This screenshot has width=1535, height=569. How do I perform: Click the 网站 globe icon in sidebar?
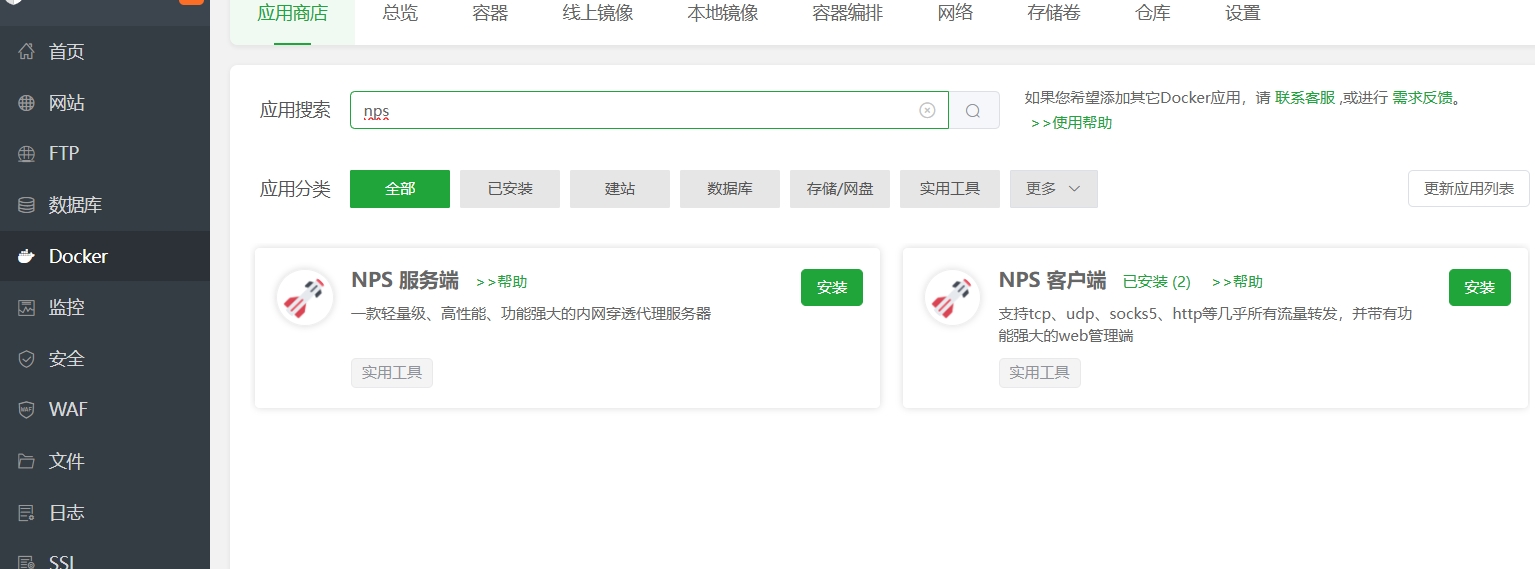coord(27,103)
